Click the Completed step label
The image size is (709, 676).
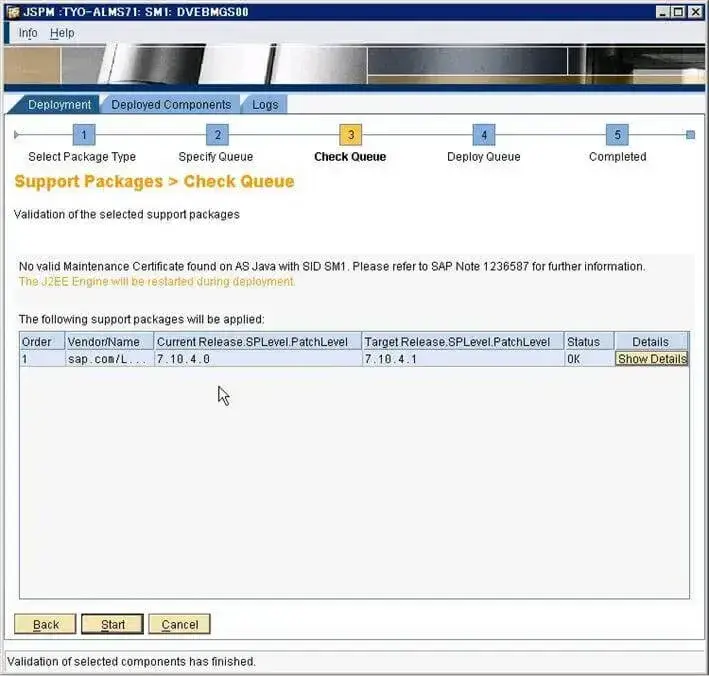[x=617, y=157]
